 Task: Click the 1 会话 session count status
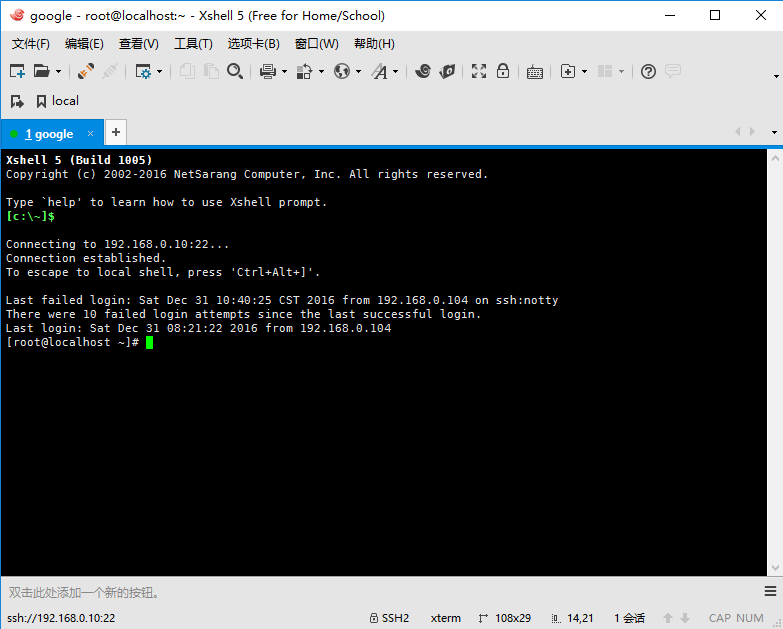[x=629, y=618]
